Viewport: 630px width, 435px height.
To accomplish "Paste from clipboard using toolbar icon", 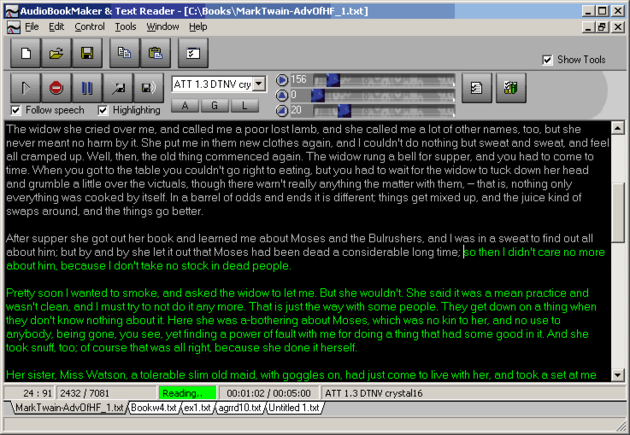I will [x=155, y=53].
